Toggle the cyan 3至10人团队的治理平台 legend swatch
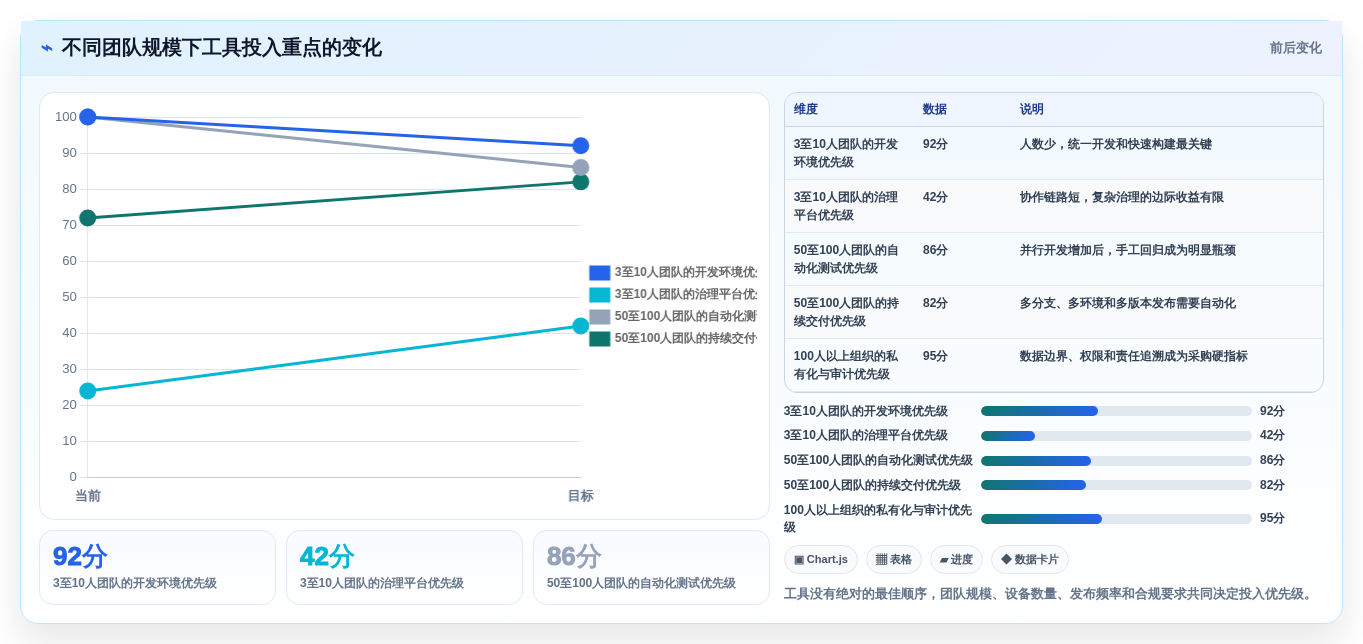 click(x=599, y=295)
